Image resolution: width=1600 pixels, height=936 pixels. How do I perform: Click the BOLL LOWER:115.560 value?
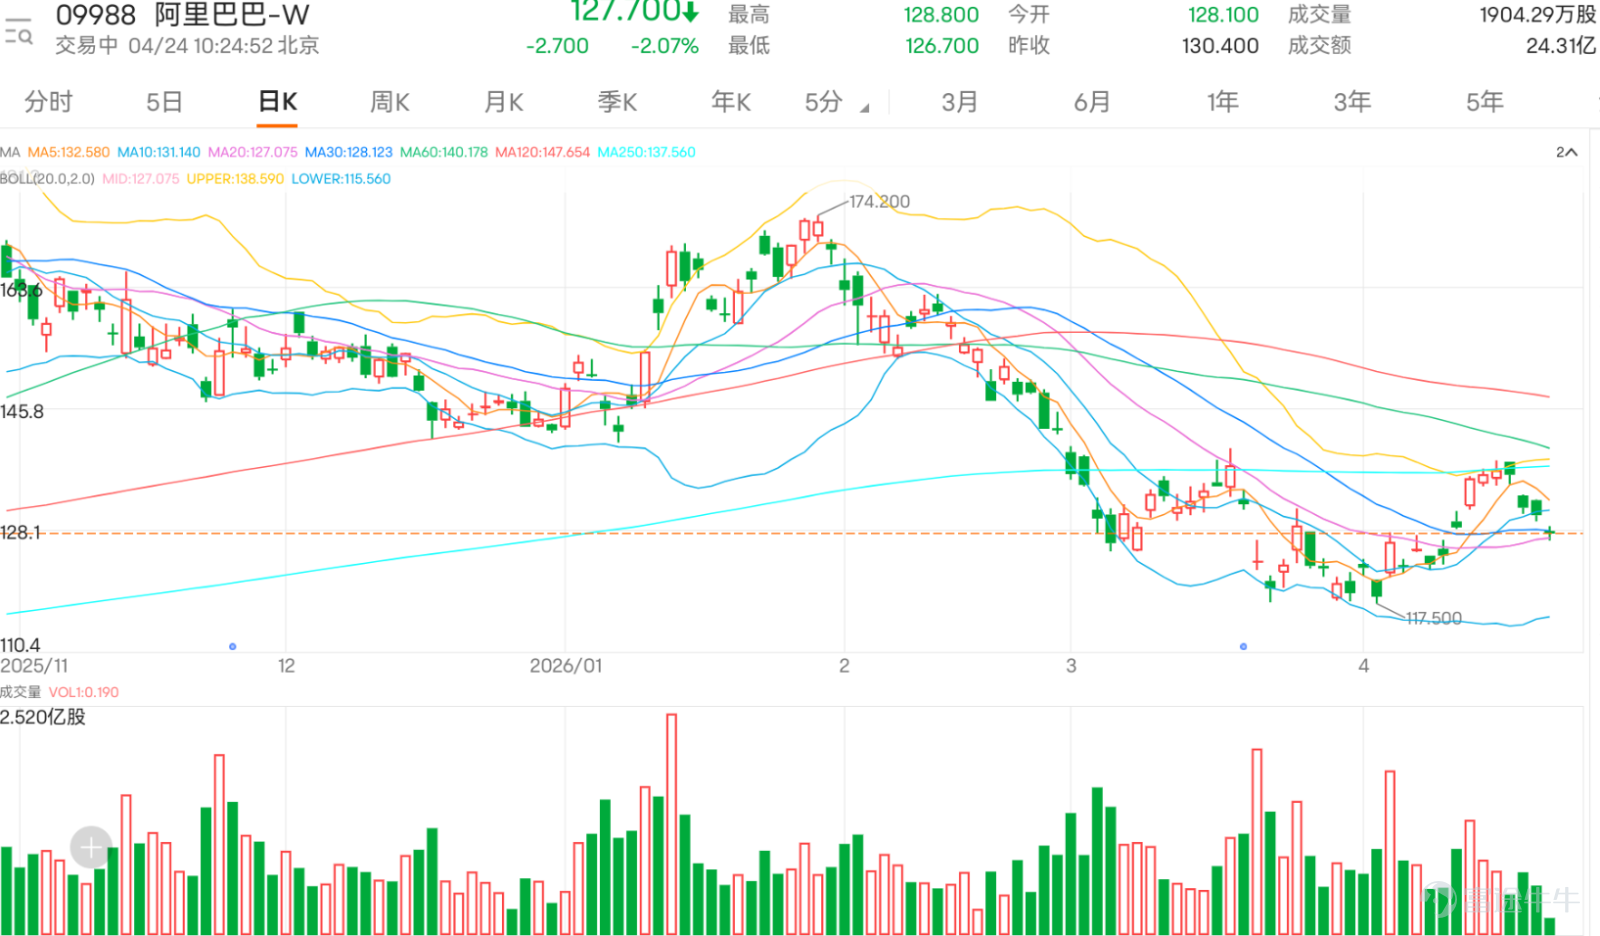[x=341, y=179]
